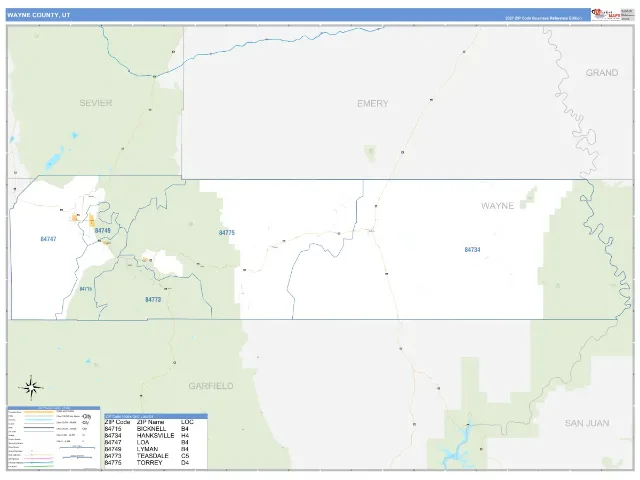640x480 pixels.
Task: Click the ZIP Code Index blue header
Action: 156,416
